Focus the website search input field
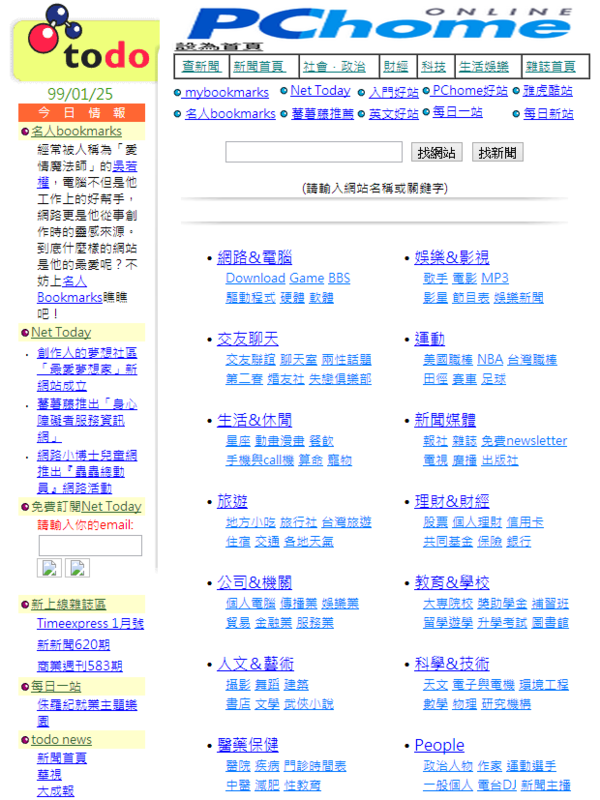 (x=314, y=152)
